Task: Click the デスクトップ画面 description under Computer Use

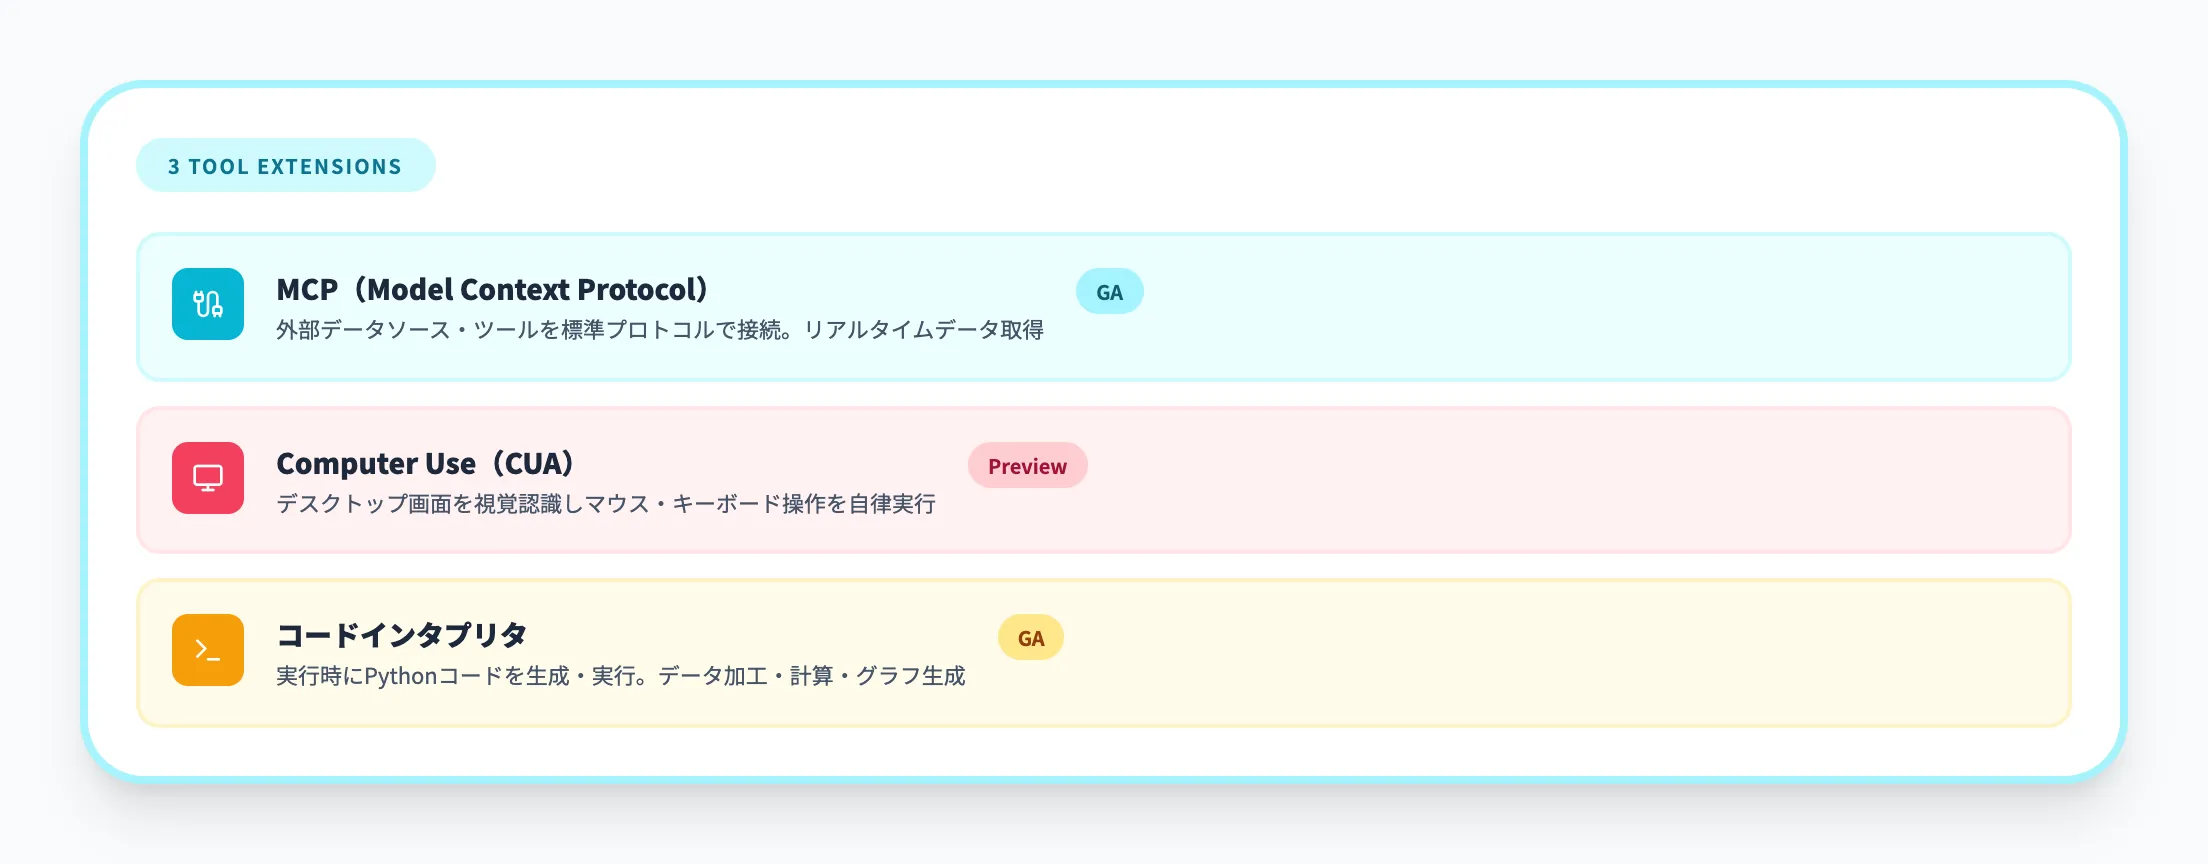Action: point(606,504)
